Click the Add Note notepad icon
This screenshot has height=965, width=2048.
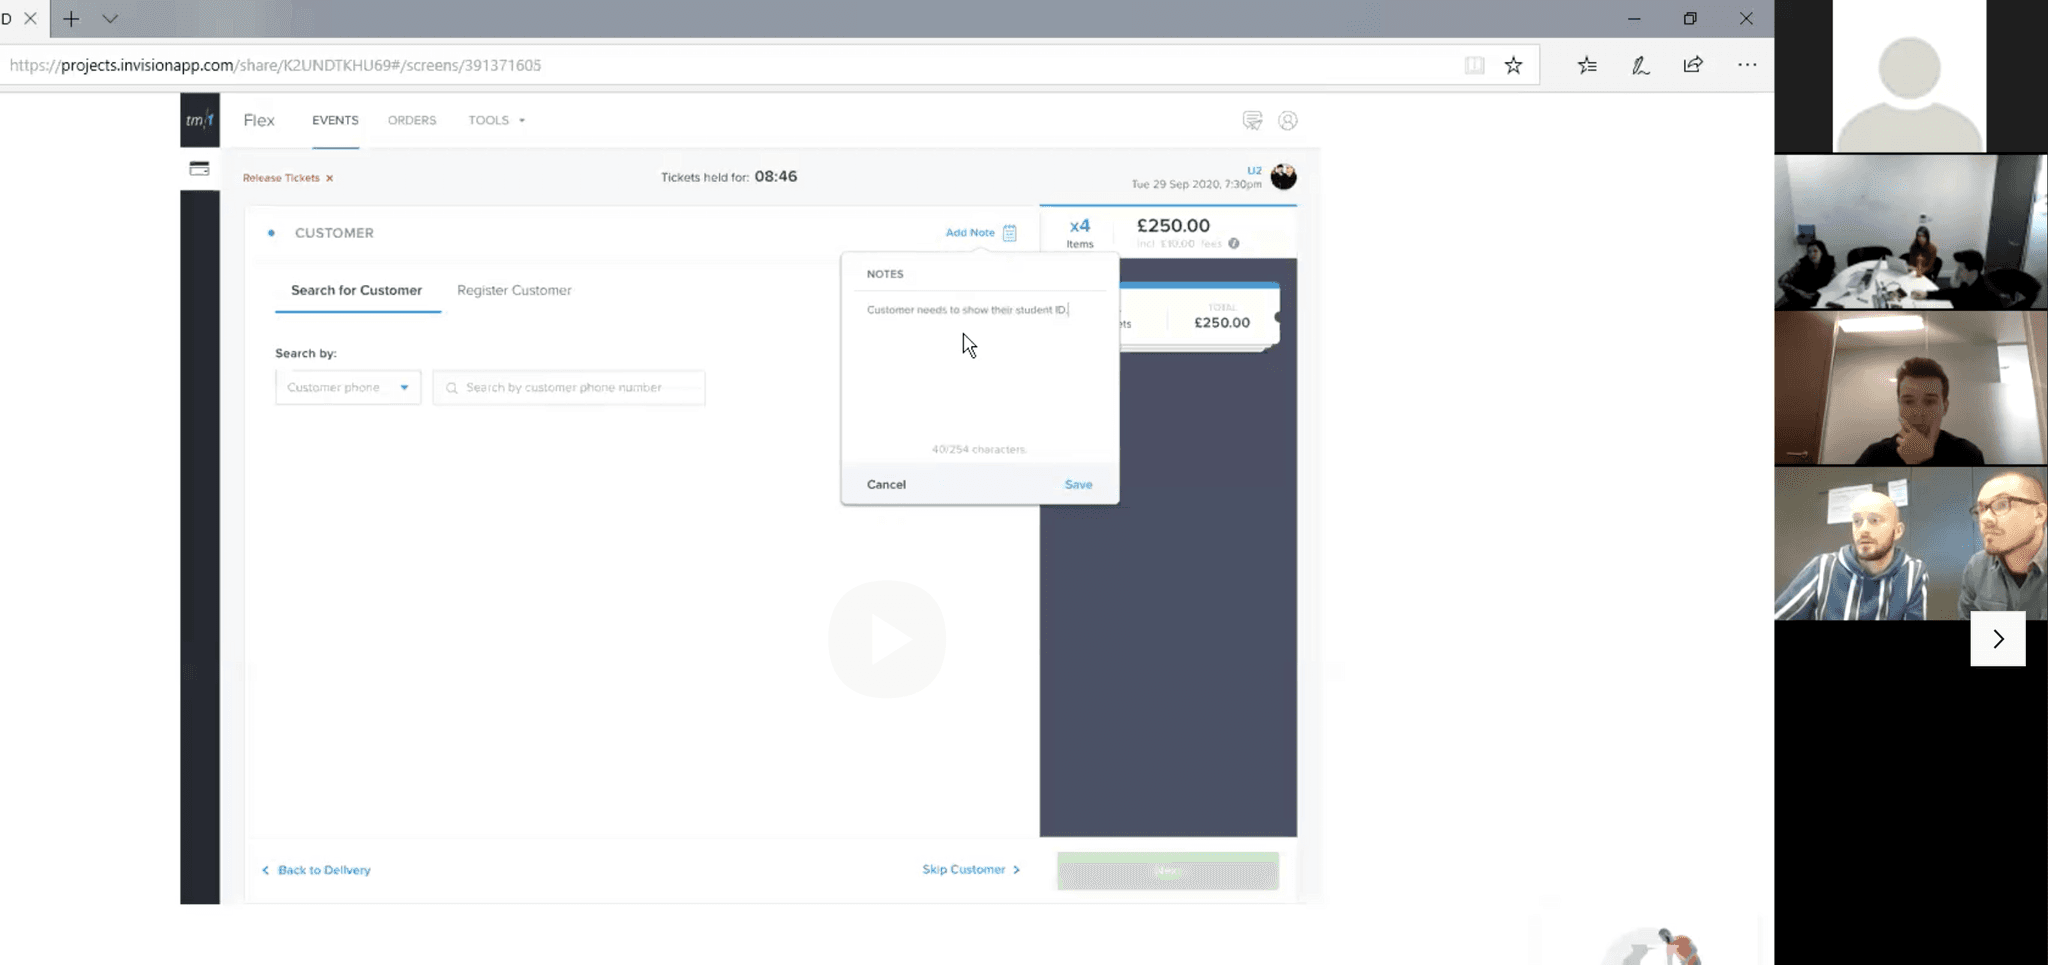pos(1010,233)
